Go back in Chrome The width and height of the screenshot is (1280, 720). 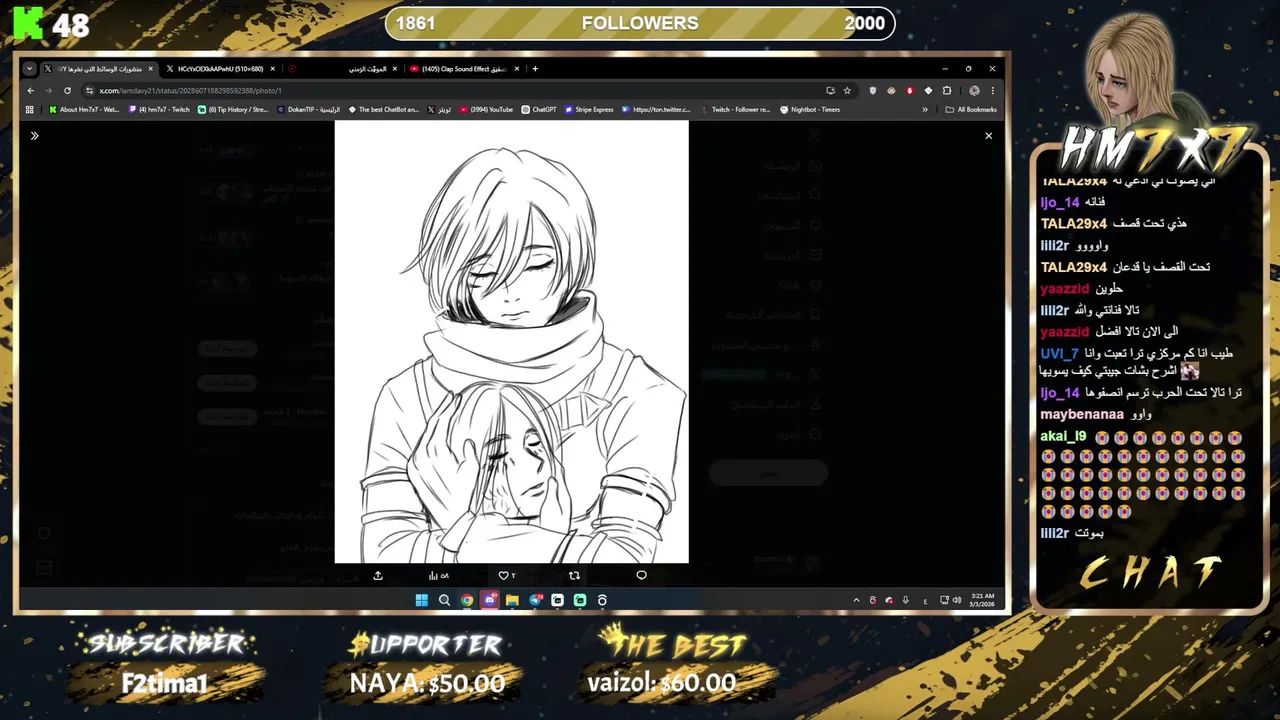click(31, 90)
